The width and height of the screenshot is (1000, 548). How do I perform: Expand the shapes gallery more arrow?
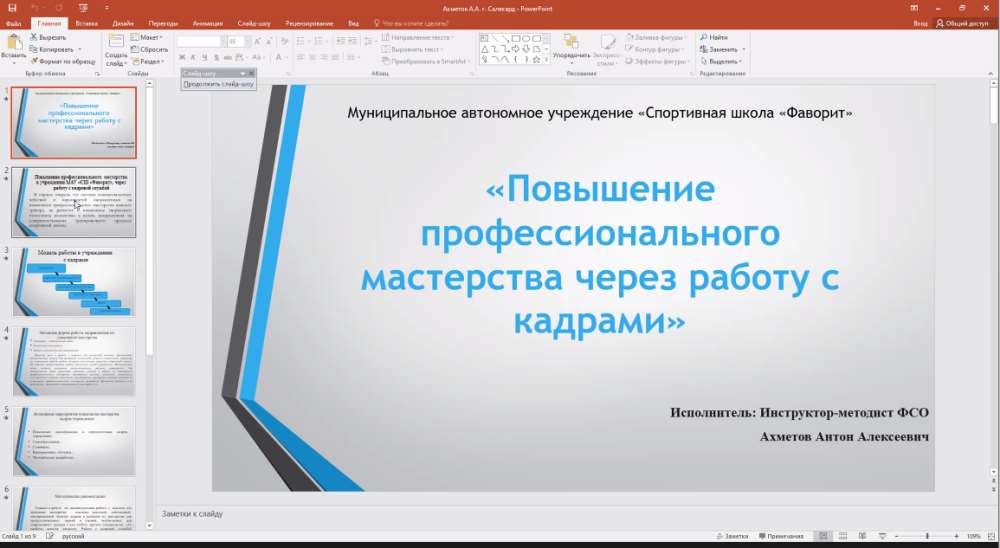coord(546,59)
